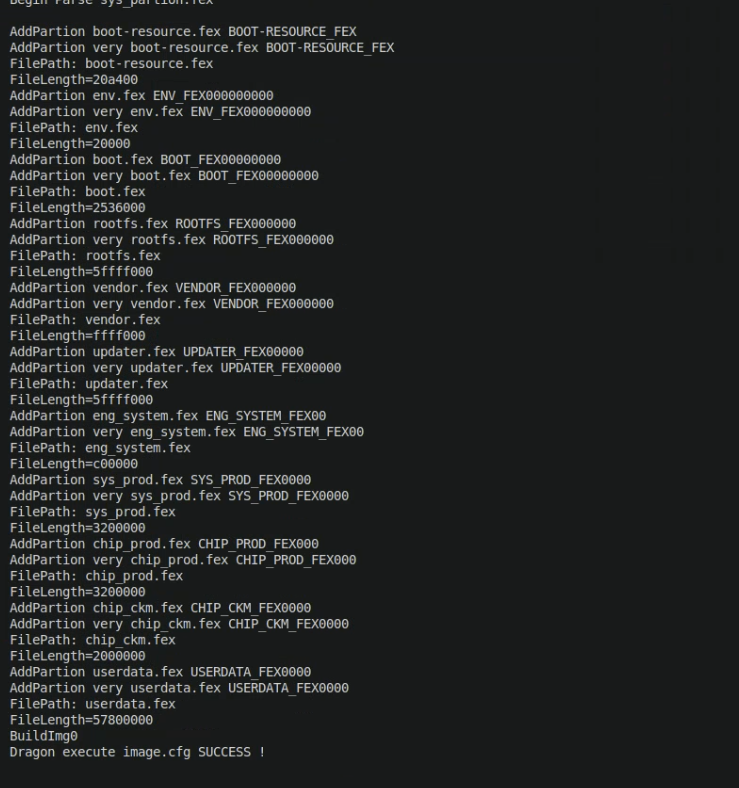
Task: Click the "FilePath: sys_prod.fex" line
Action: 93,512
